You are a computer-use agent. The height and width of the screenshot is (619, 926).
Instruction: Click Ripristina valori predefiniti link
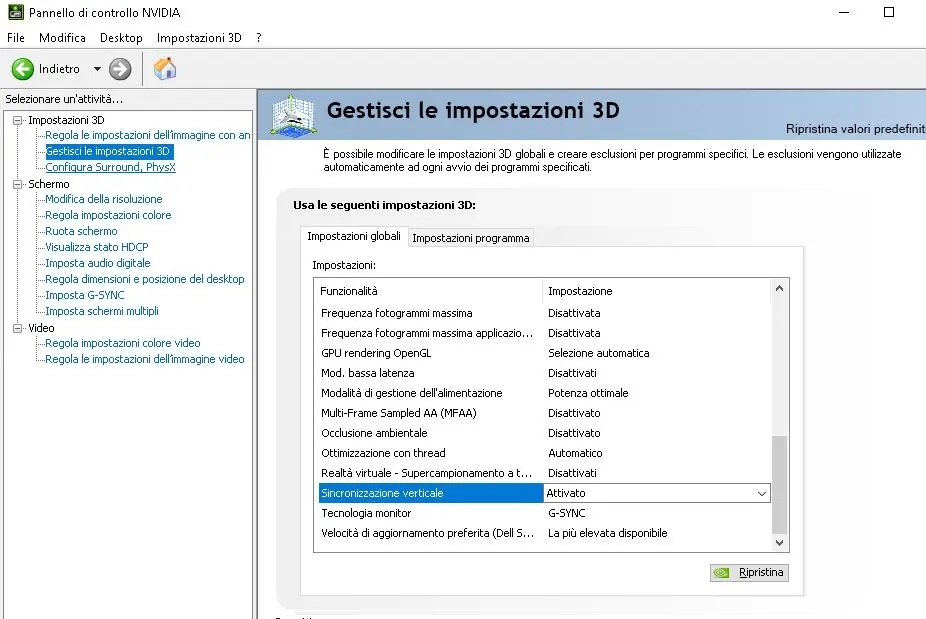[855, 129]
